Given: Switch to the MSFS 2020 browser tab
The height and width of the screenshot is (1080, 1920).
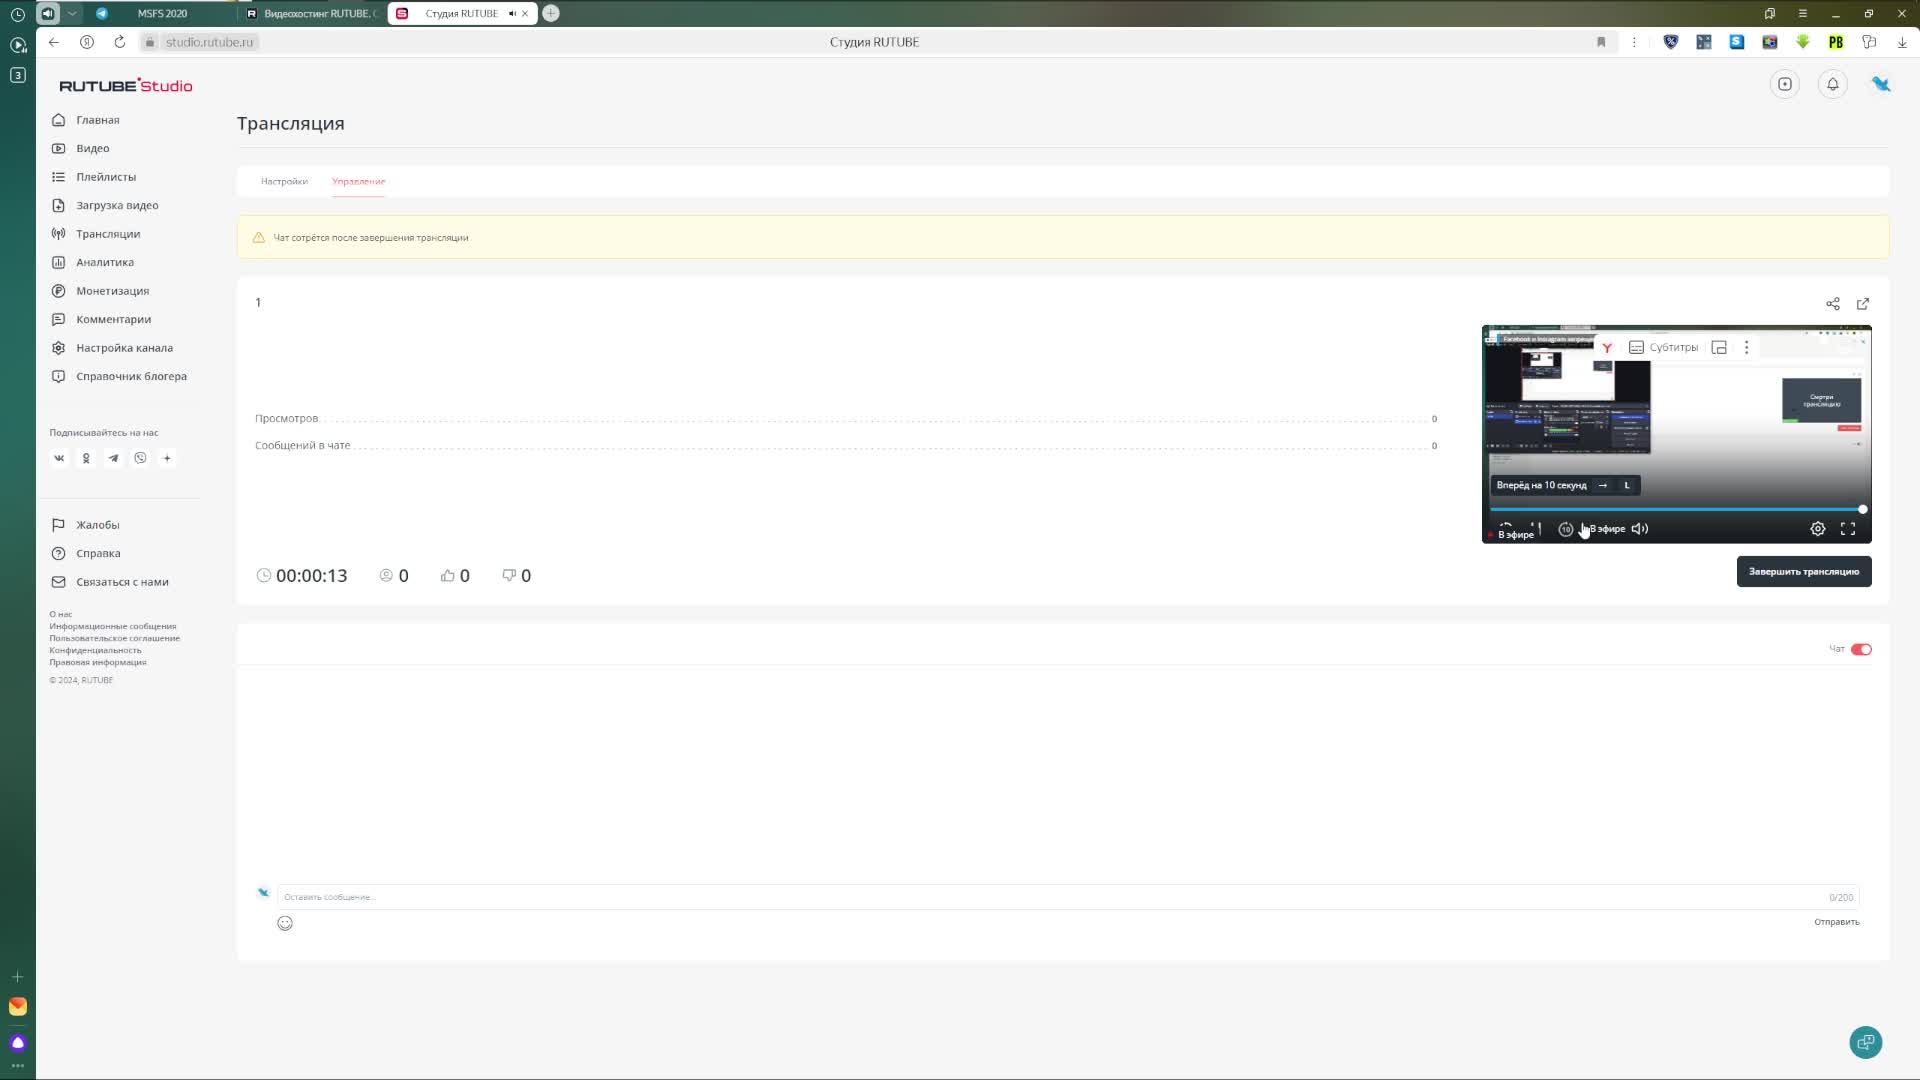Looking at the screenshot, I should [x=161, y=14].
